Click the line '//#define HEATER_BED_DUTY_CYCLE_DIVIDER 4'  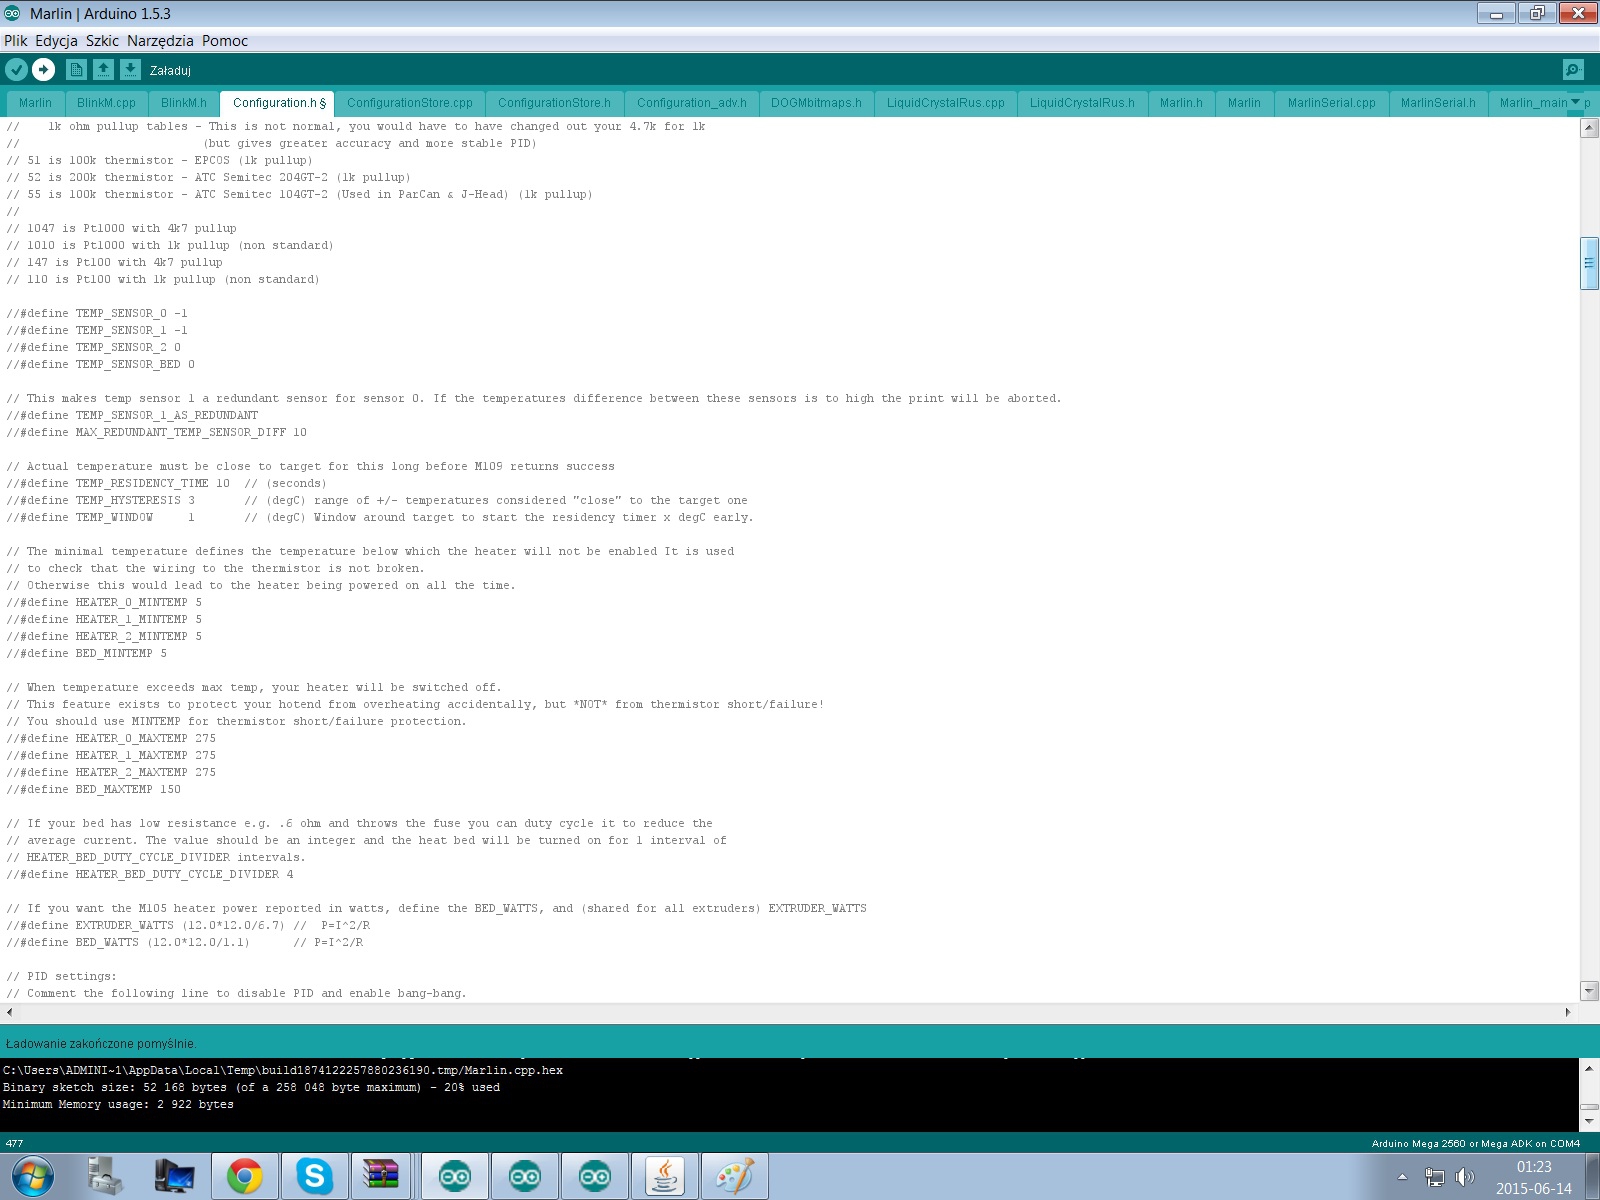pyautogui.click(x=150, y=874)
